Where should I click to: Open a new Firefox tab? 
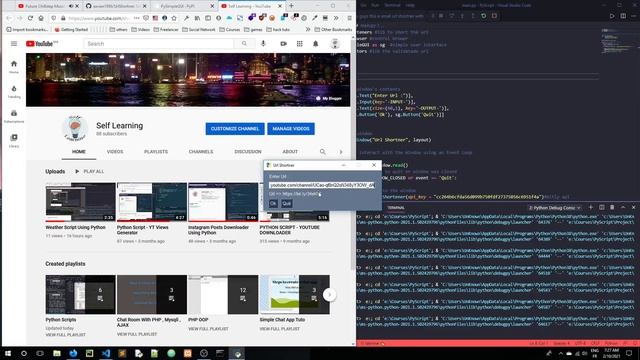point(291,6)
